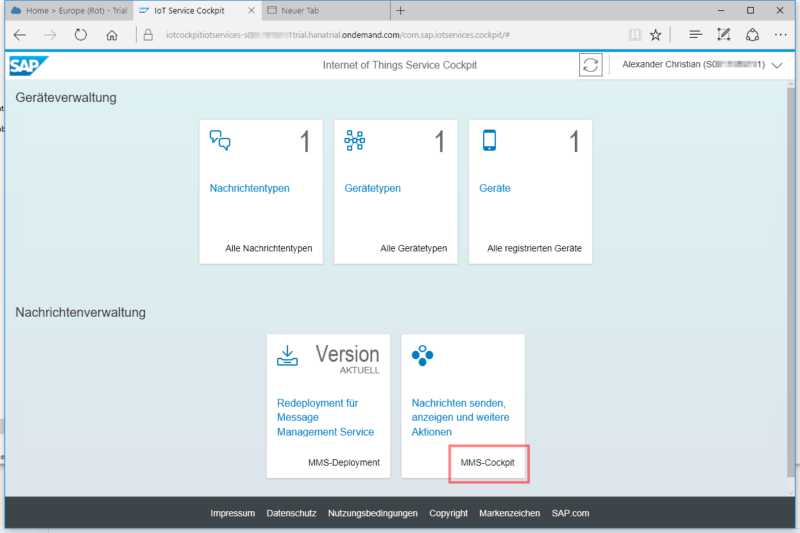Click the Alle registrierten Geräte label

click(534, 248)
